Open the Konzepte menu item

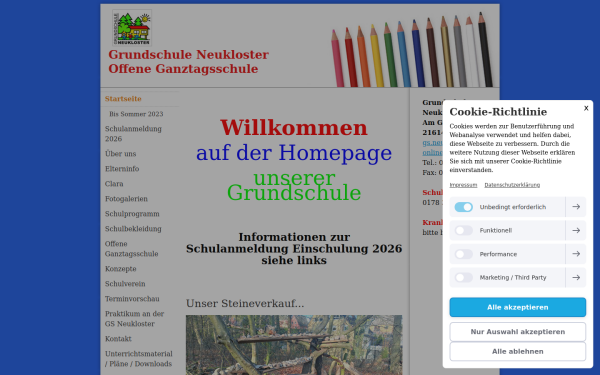pyautogui.click(x=121, y=269)
